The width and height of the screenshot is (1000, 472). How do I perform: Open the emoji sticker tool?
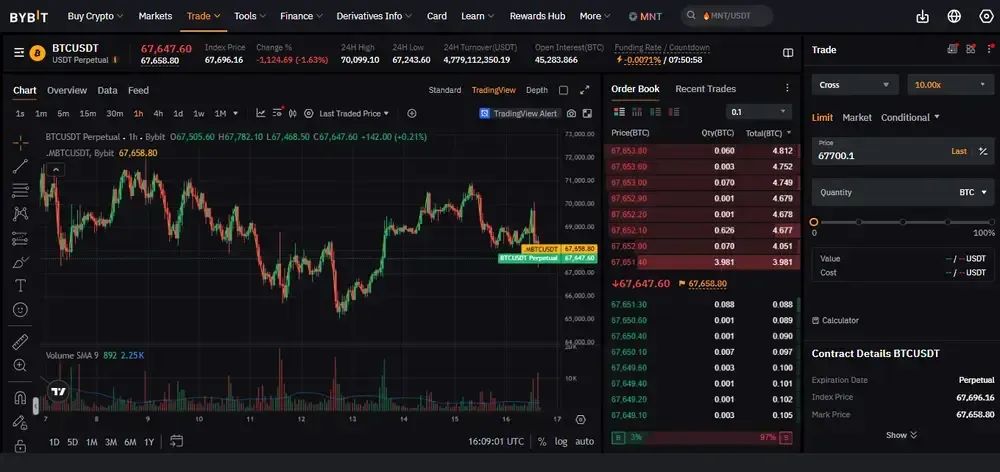20,309
